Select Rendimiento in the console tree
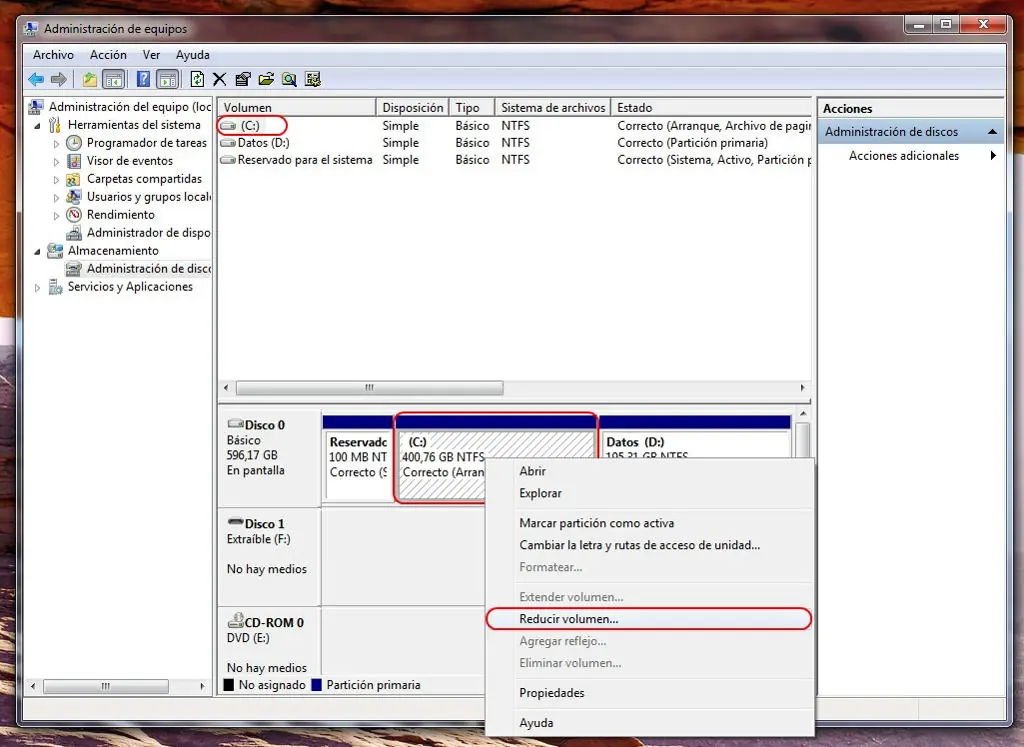1024x747 pixels. click(x=120, y=215)
